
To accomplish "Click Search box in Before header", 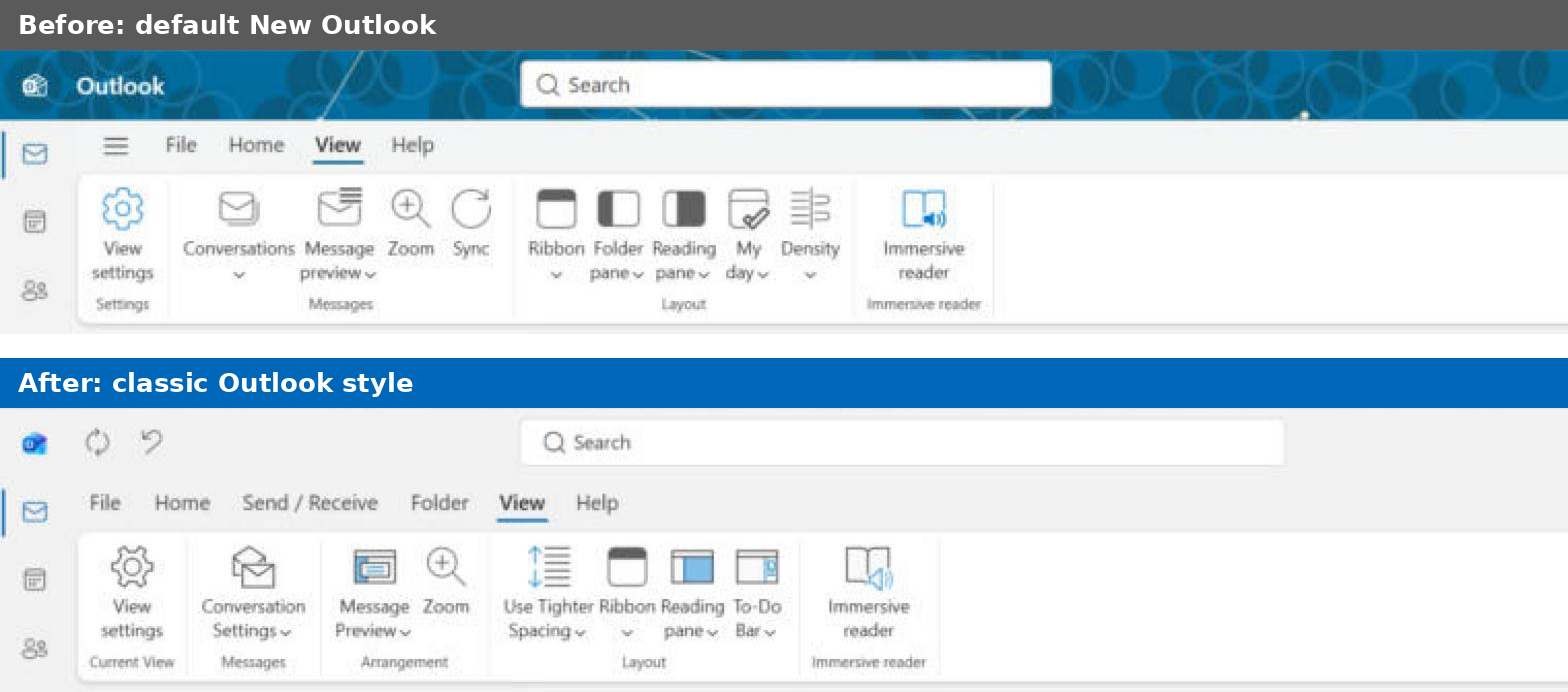I will [786, 85].
